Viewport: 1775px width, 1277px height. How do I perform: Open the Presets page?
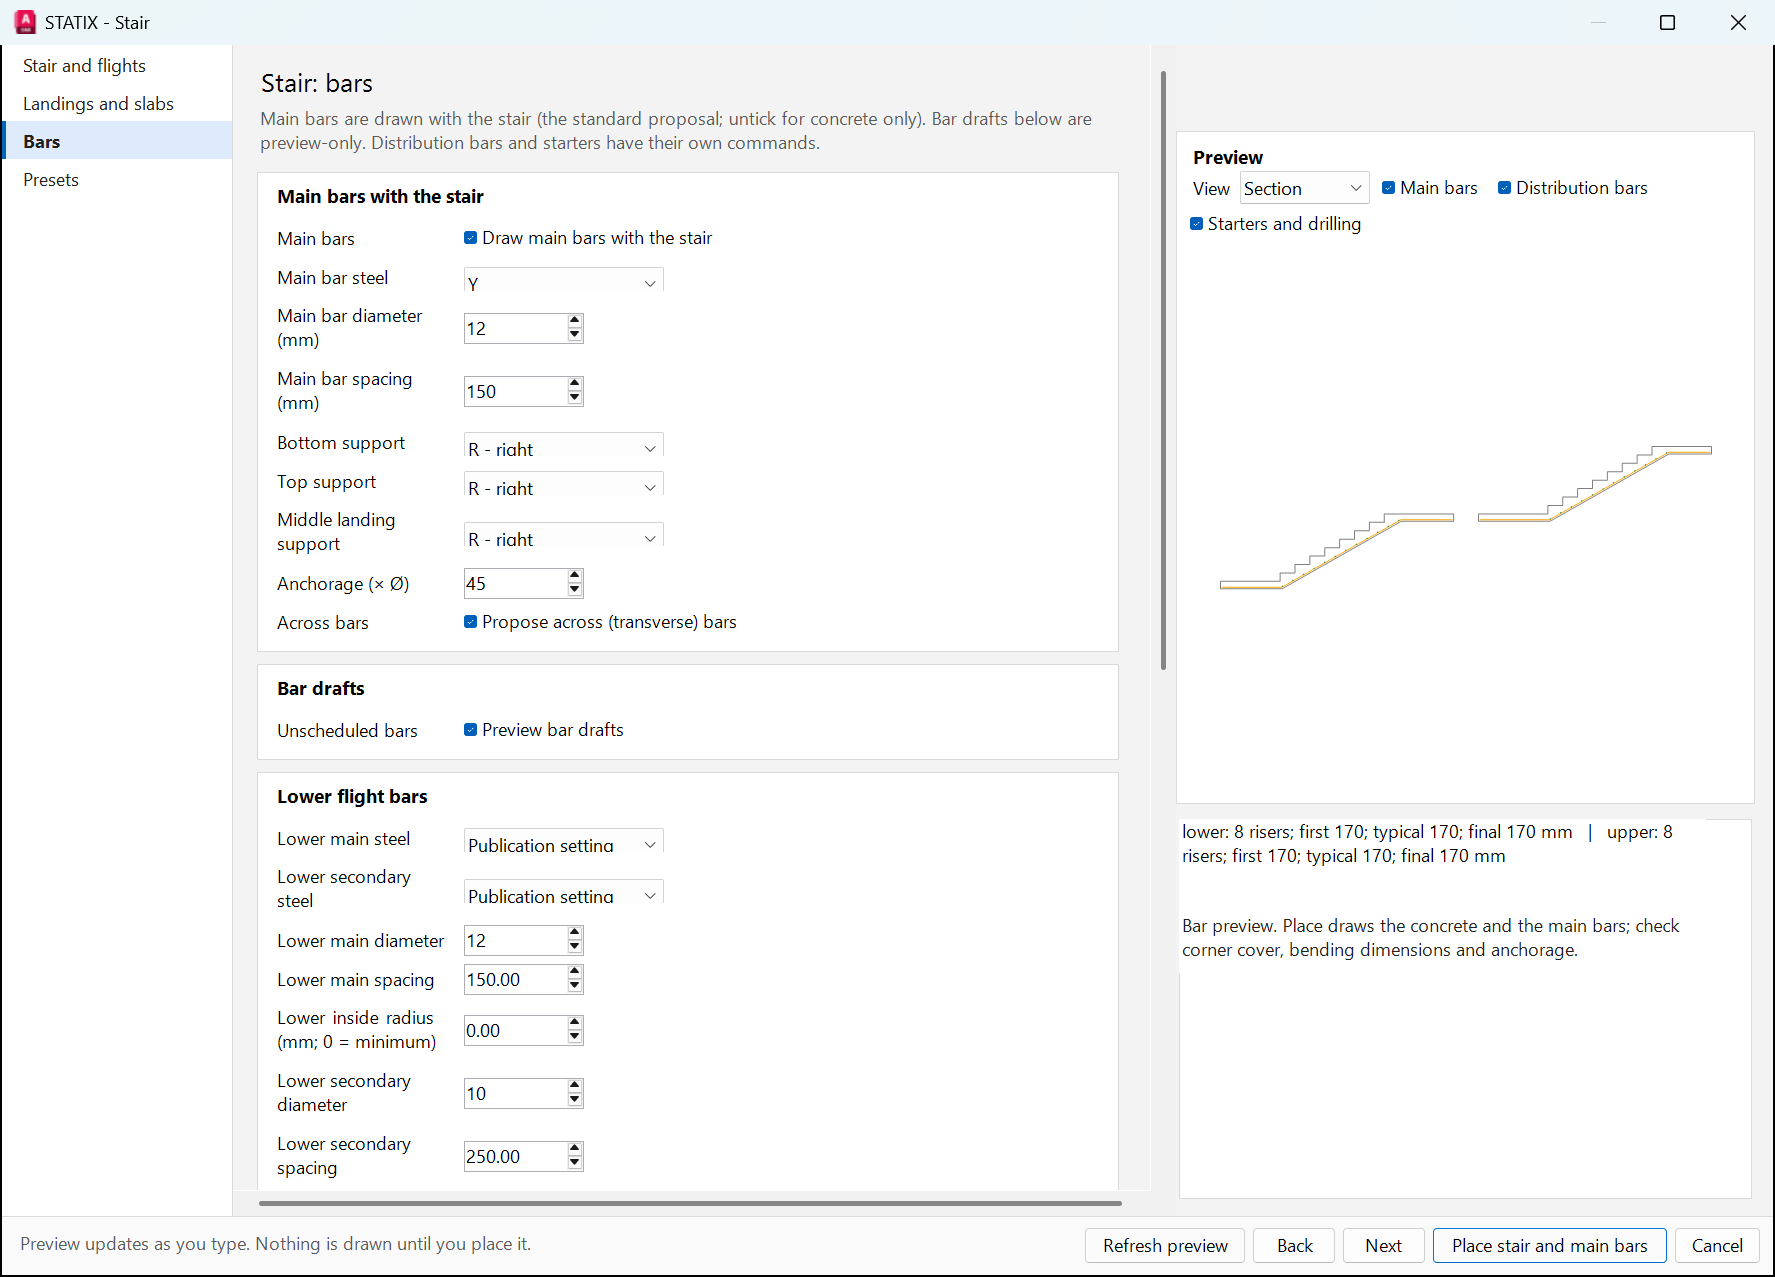click(117, 180)
